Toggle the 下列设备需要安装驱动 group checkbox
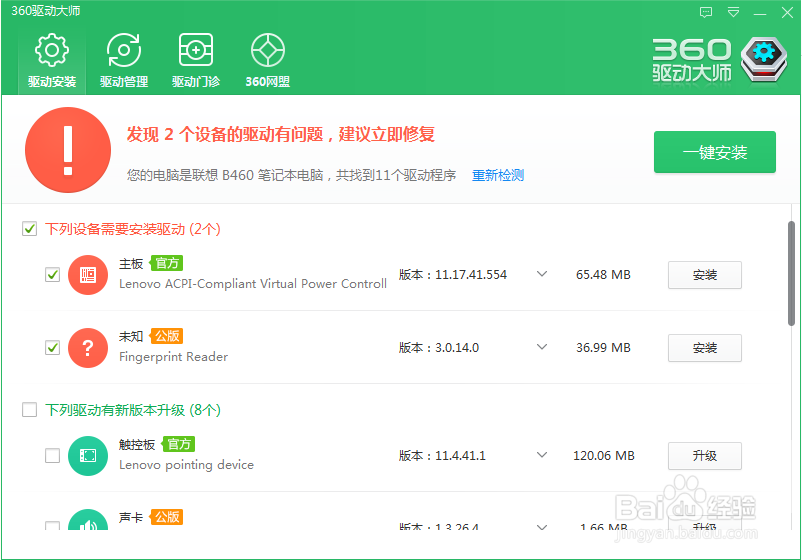Screen dimensions: 802x560 30,229
